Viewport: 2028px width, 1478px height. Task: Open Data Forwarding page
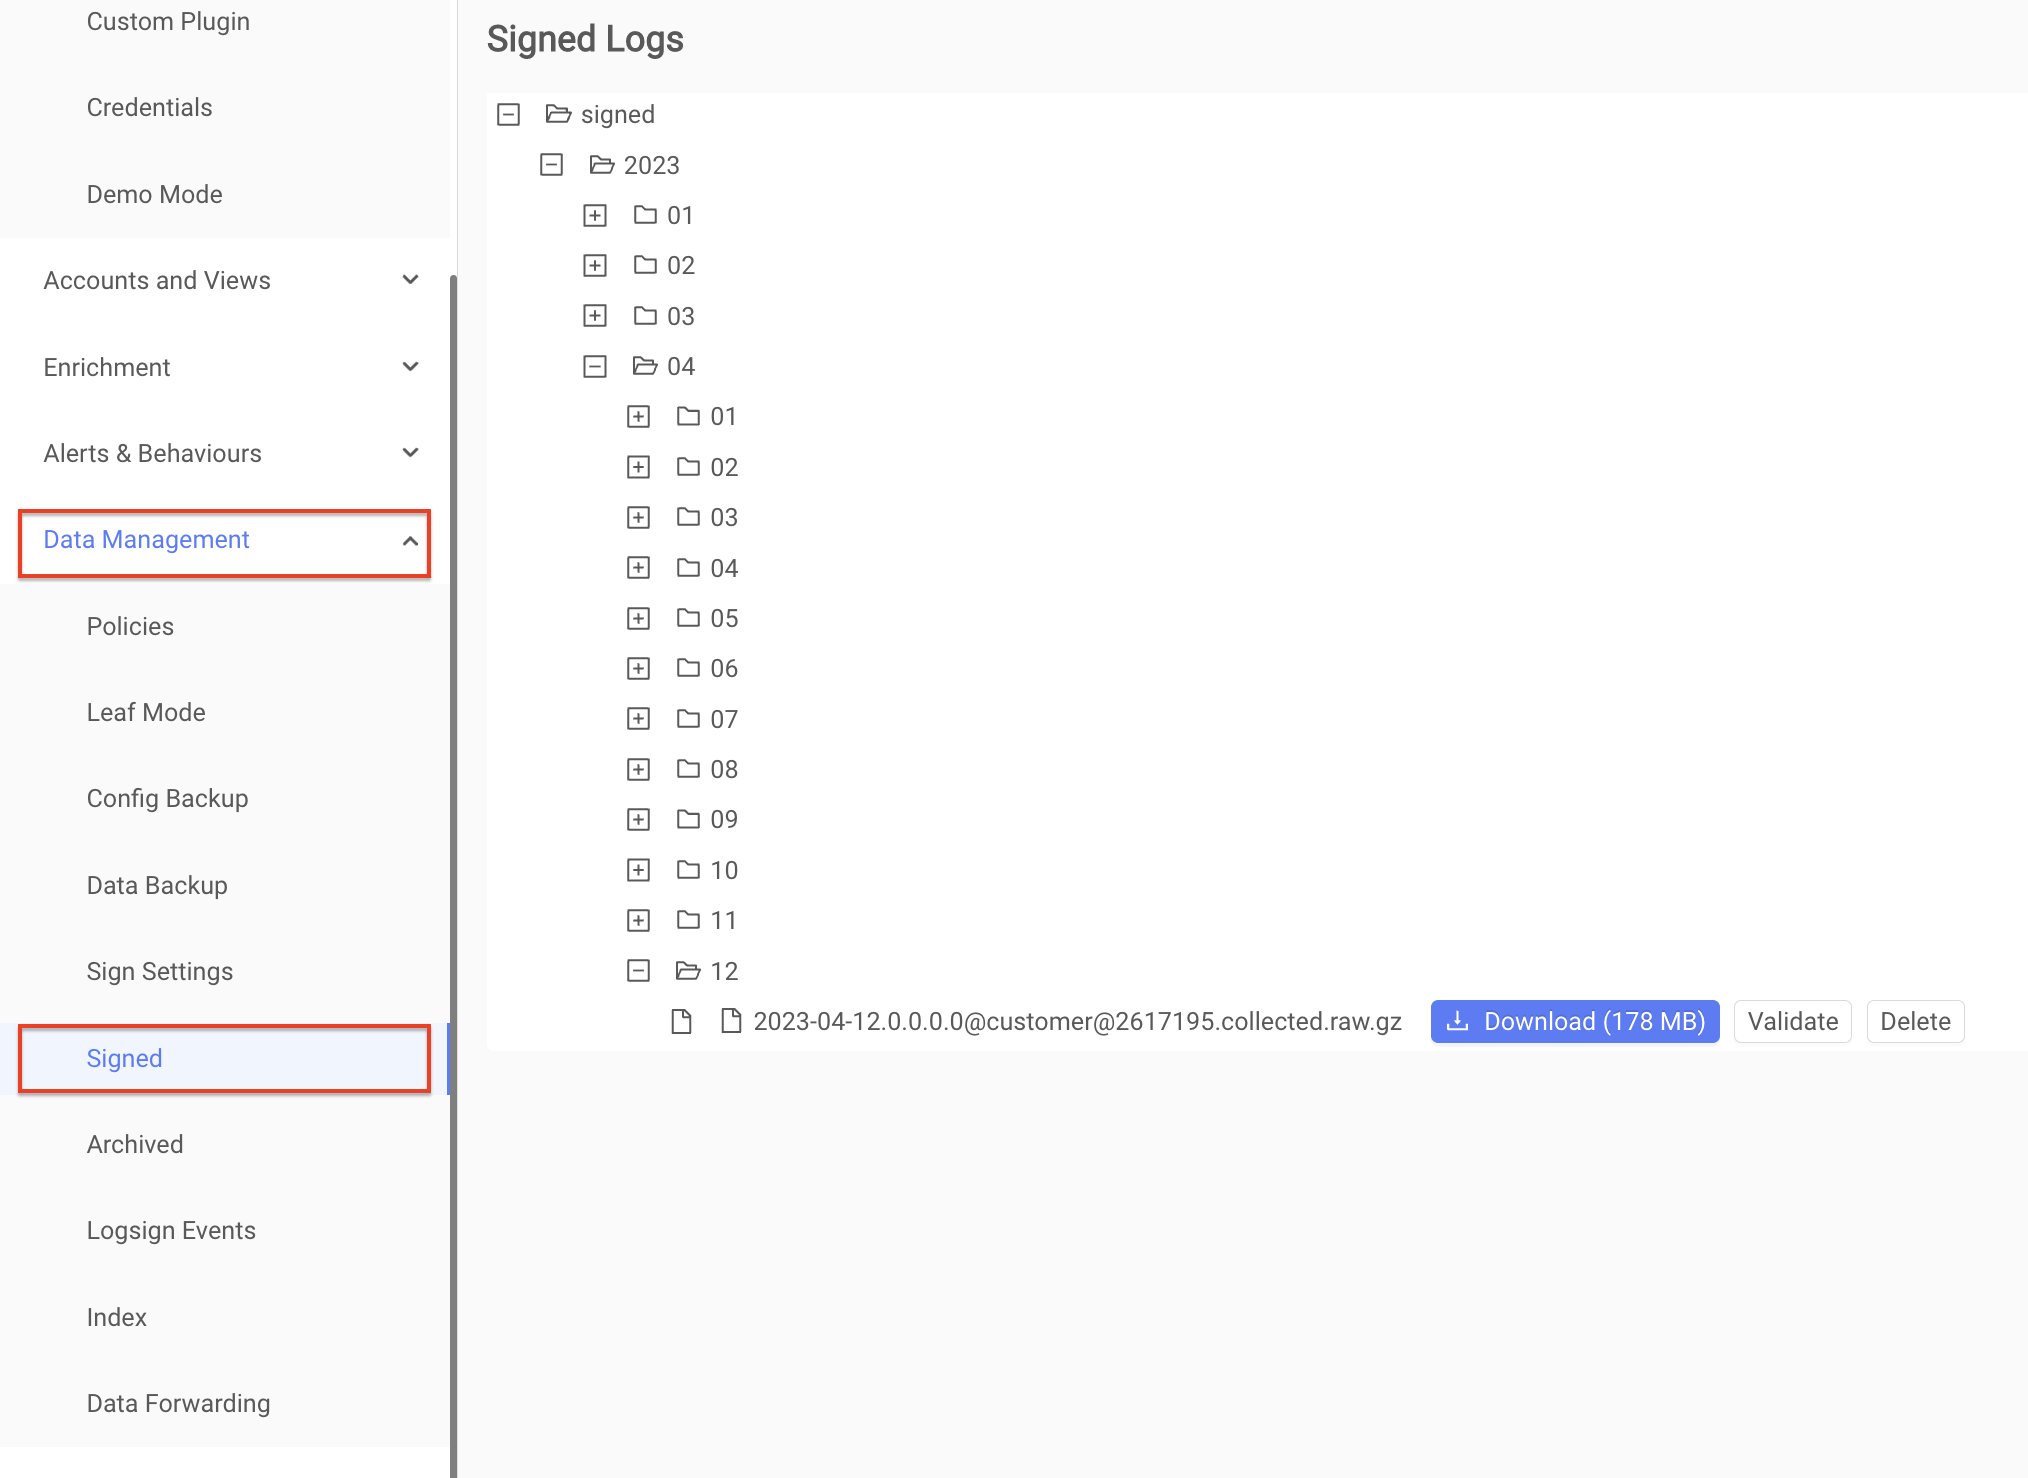coord(178,1403)
